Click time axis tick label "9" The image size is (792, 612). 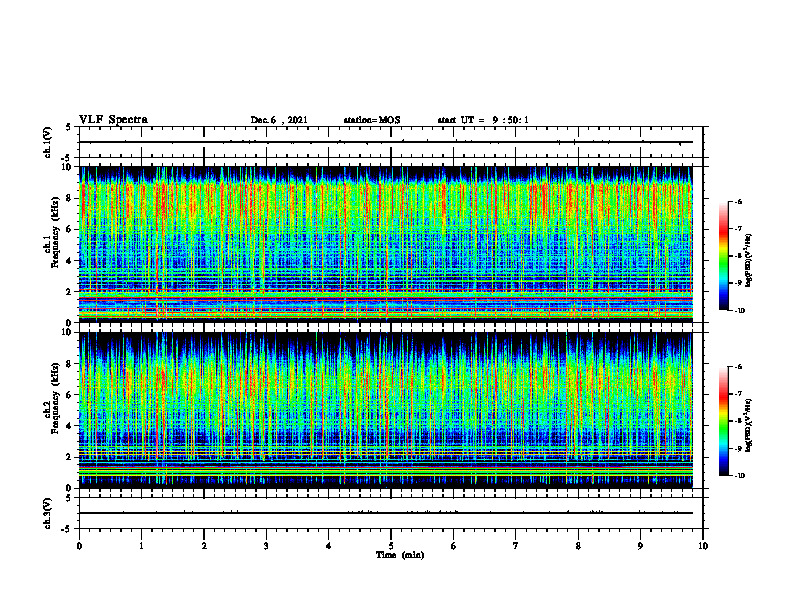(x=640, y=546)
